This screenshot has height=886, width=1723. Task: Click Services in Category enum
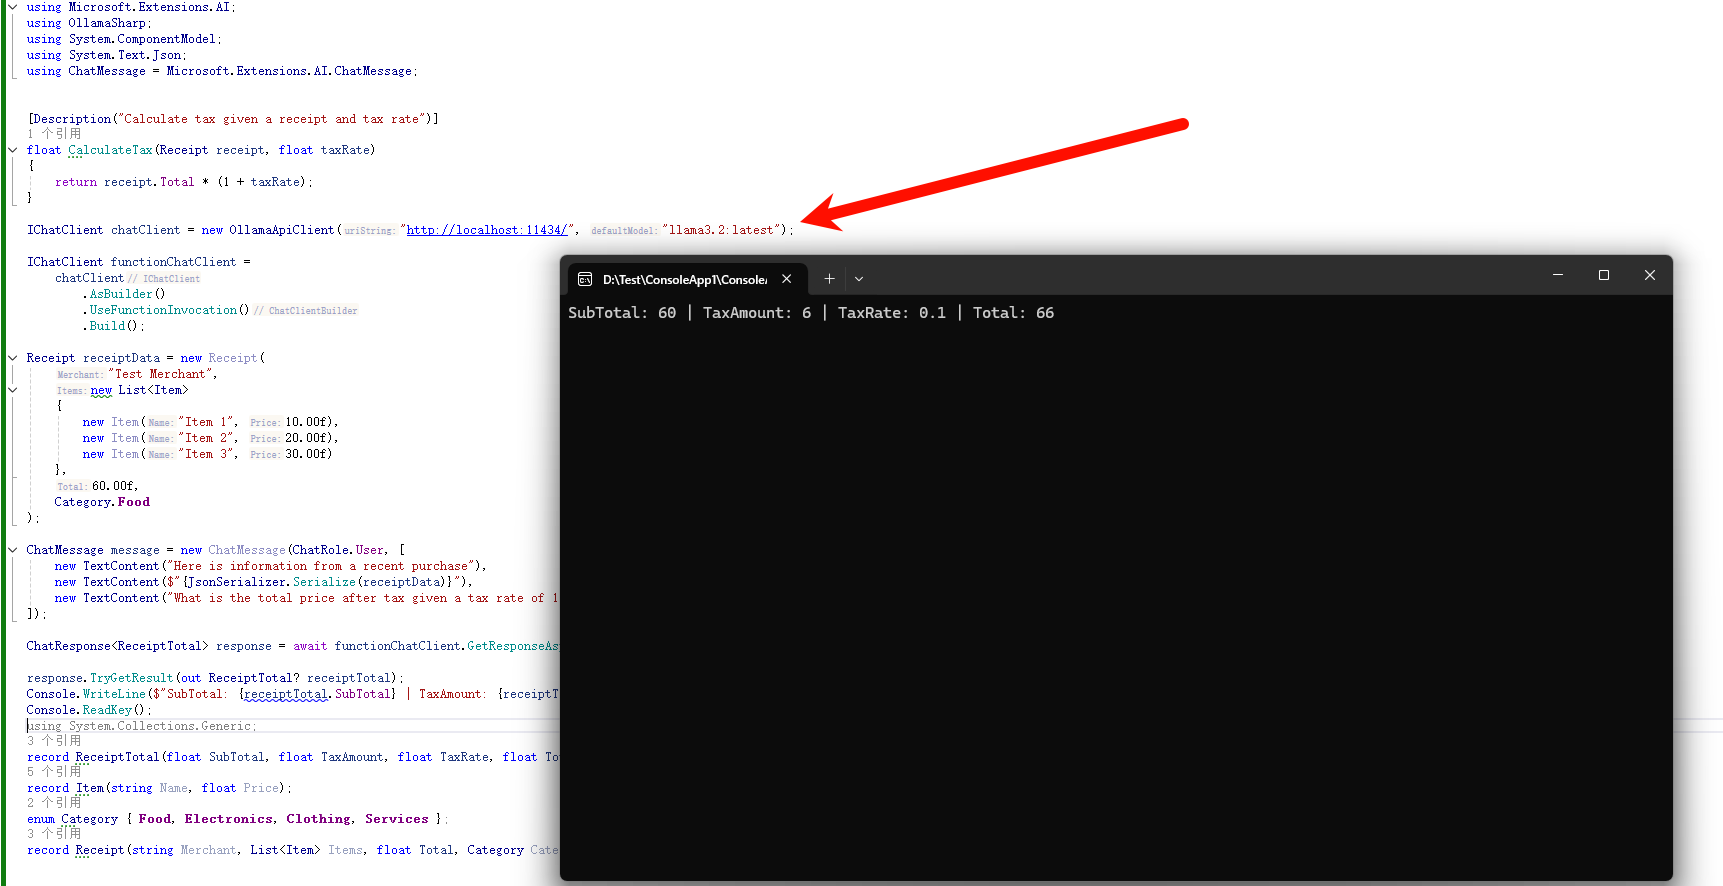[x=396, y=819]
